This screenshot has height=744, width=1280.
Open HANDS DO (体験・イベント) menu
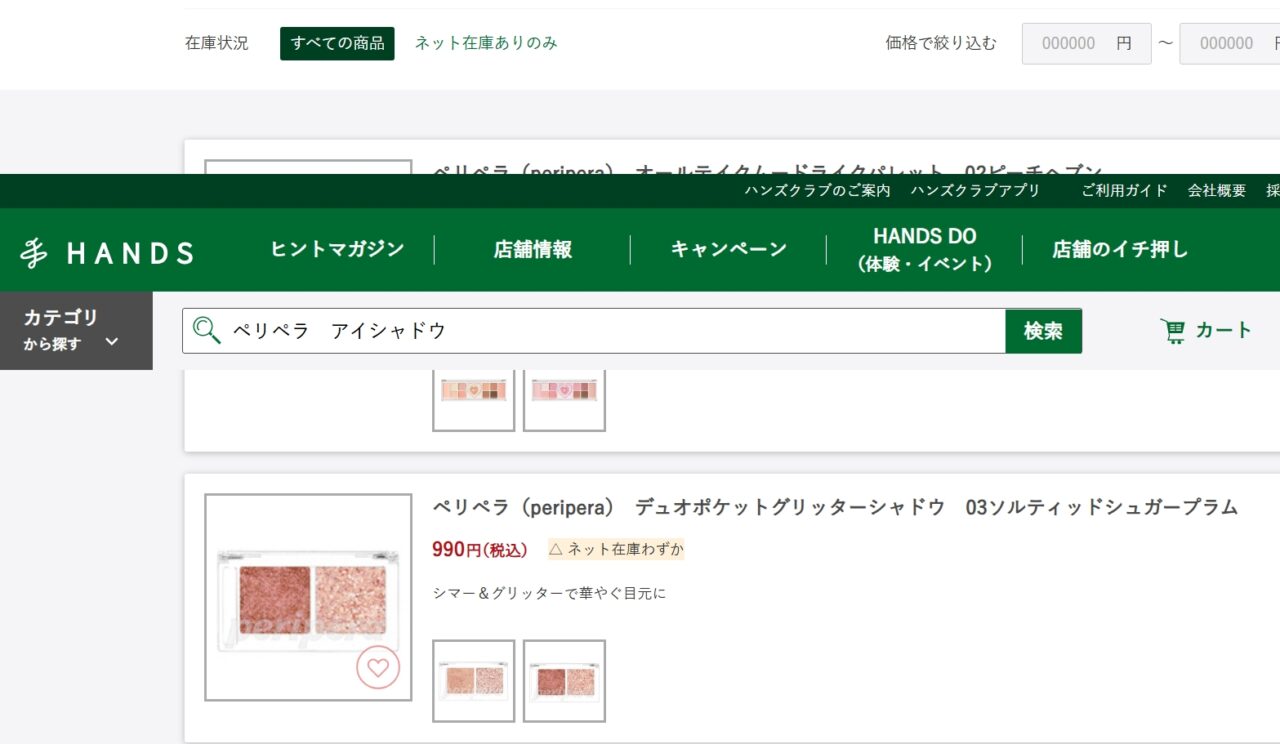coord(924,249)
